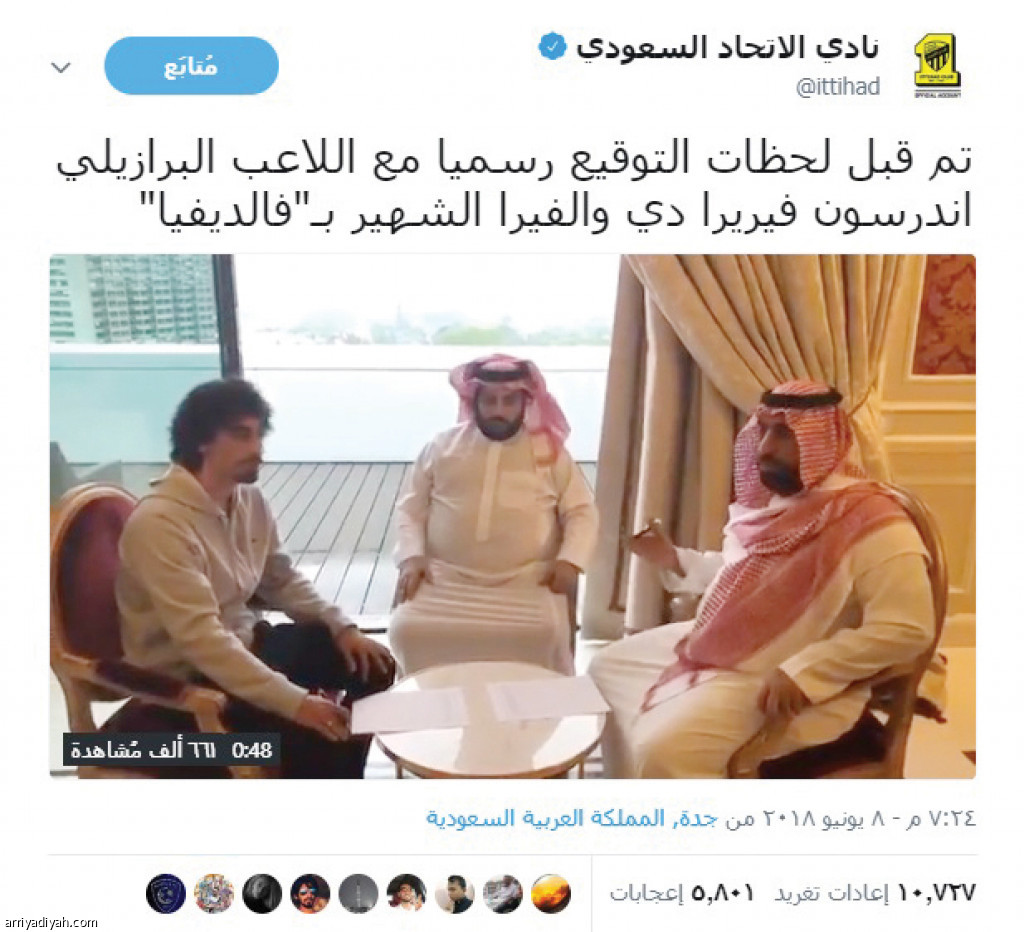
Task: Open the جدة, المملكة العربية السعودية location link
Action: 572,818
